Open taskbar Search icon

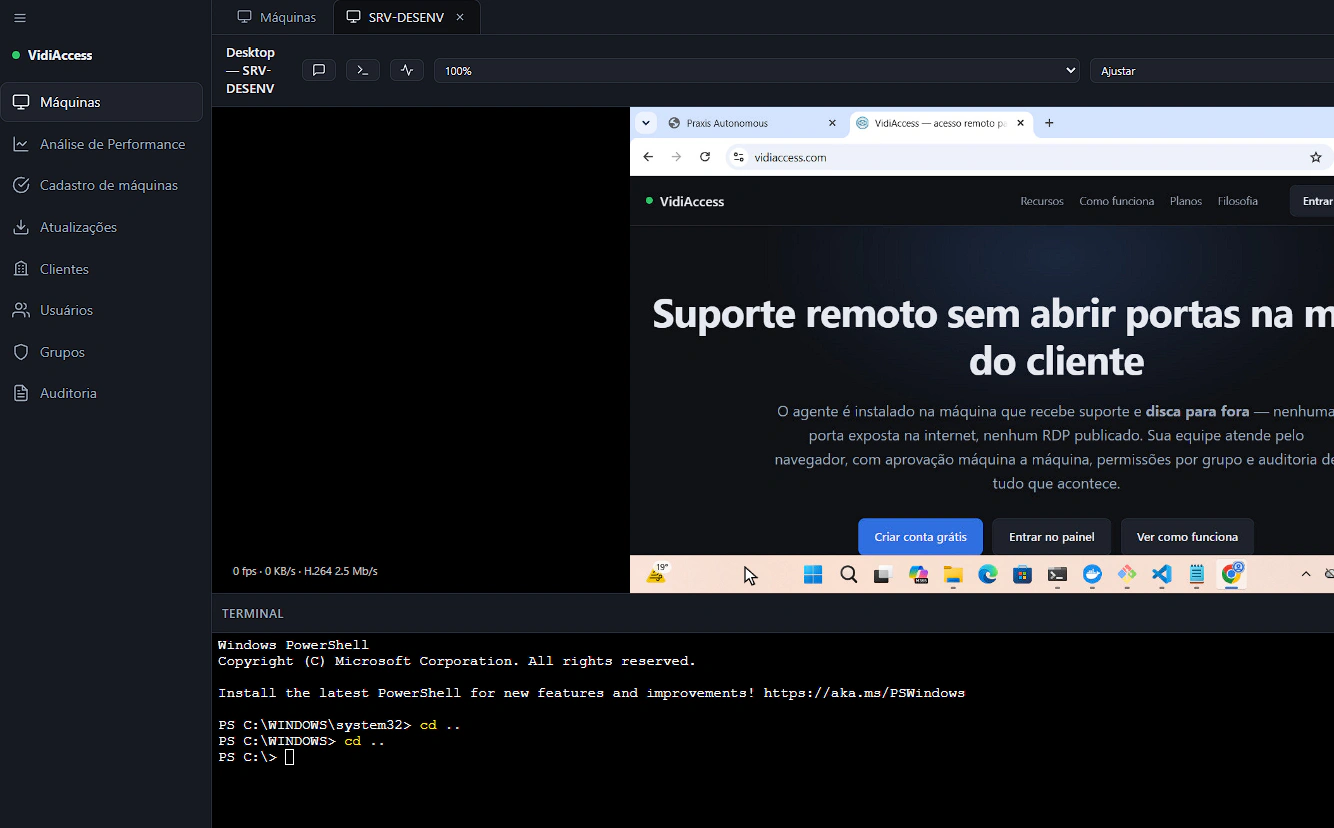848,575
